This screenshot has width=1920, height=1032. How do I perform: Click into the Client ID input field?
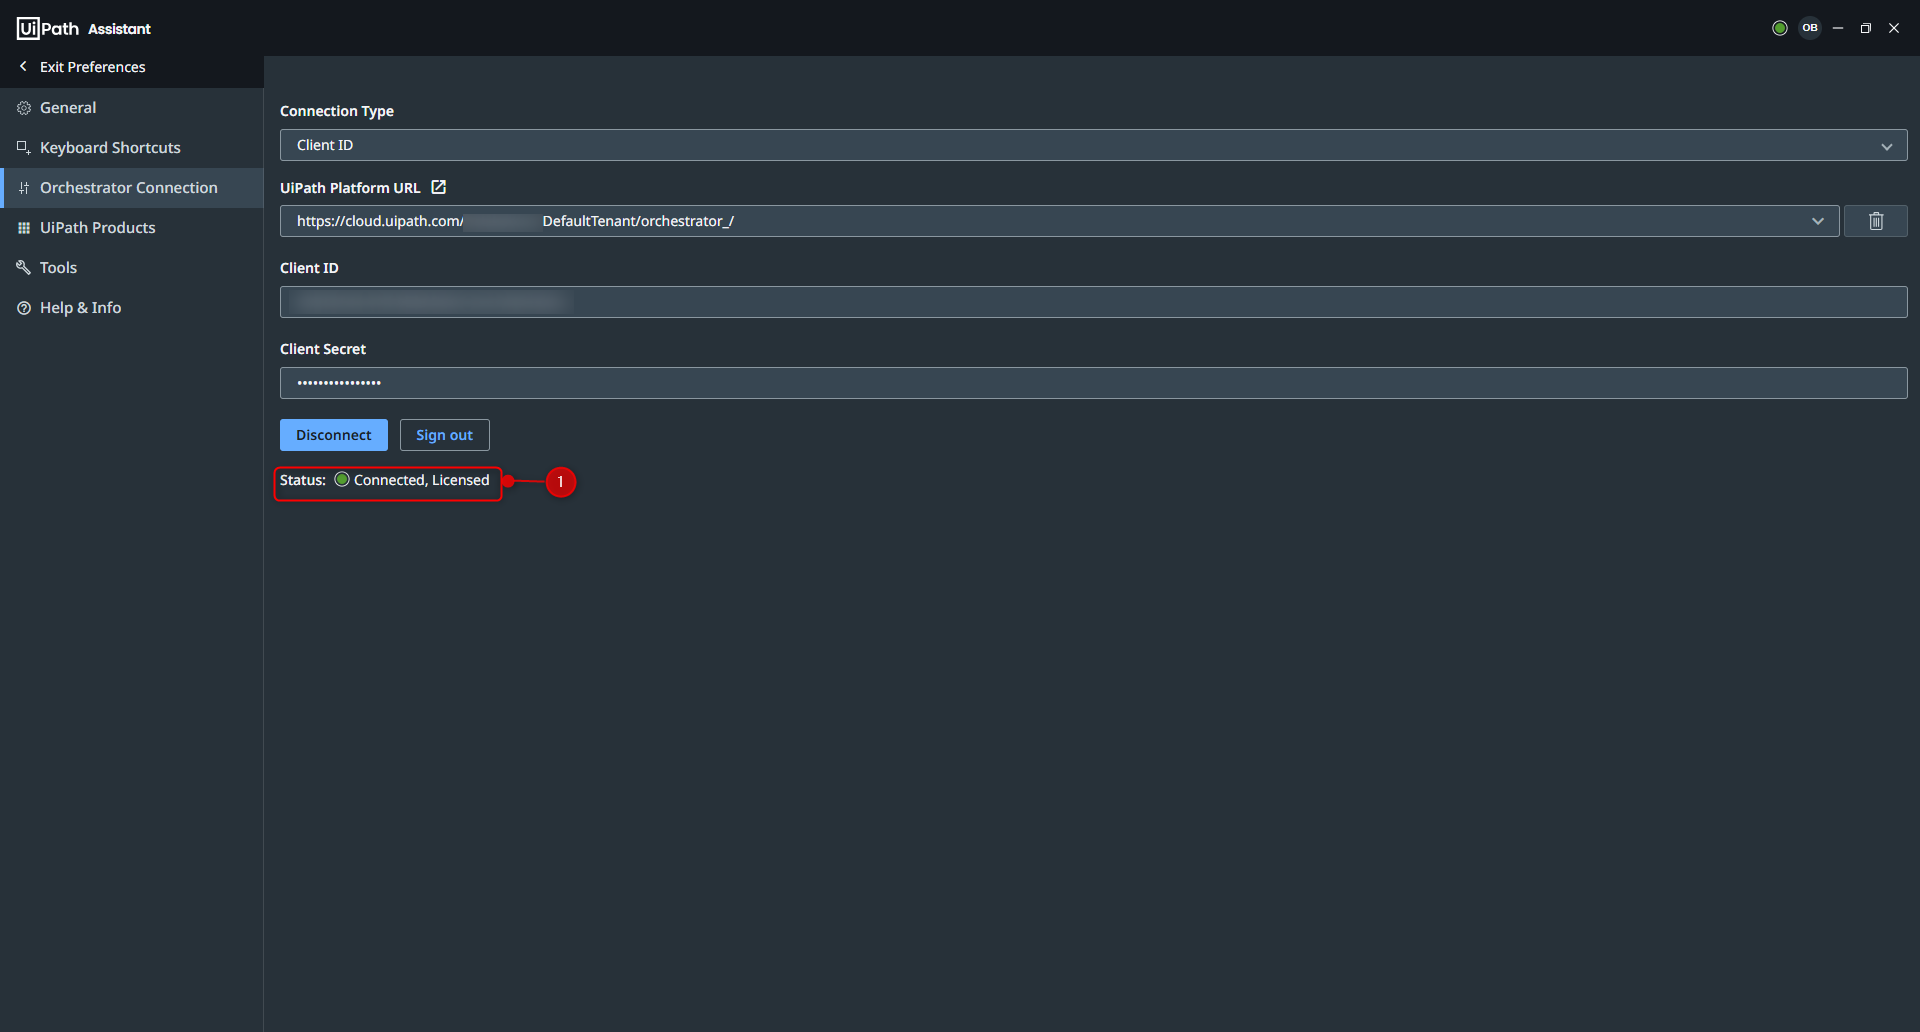point(1094,302)
